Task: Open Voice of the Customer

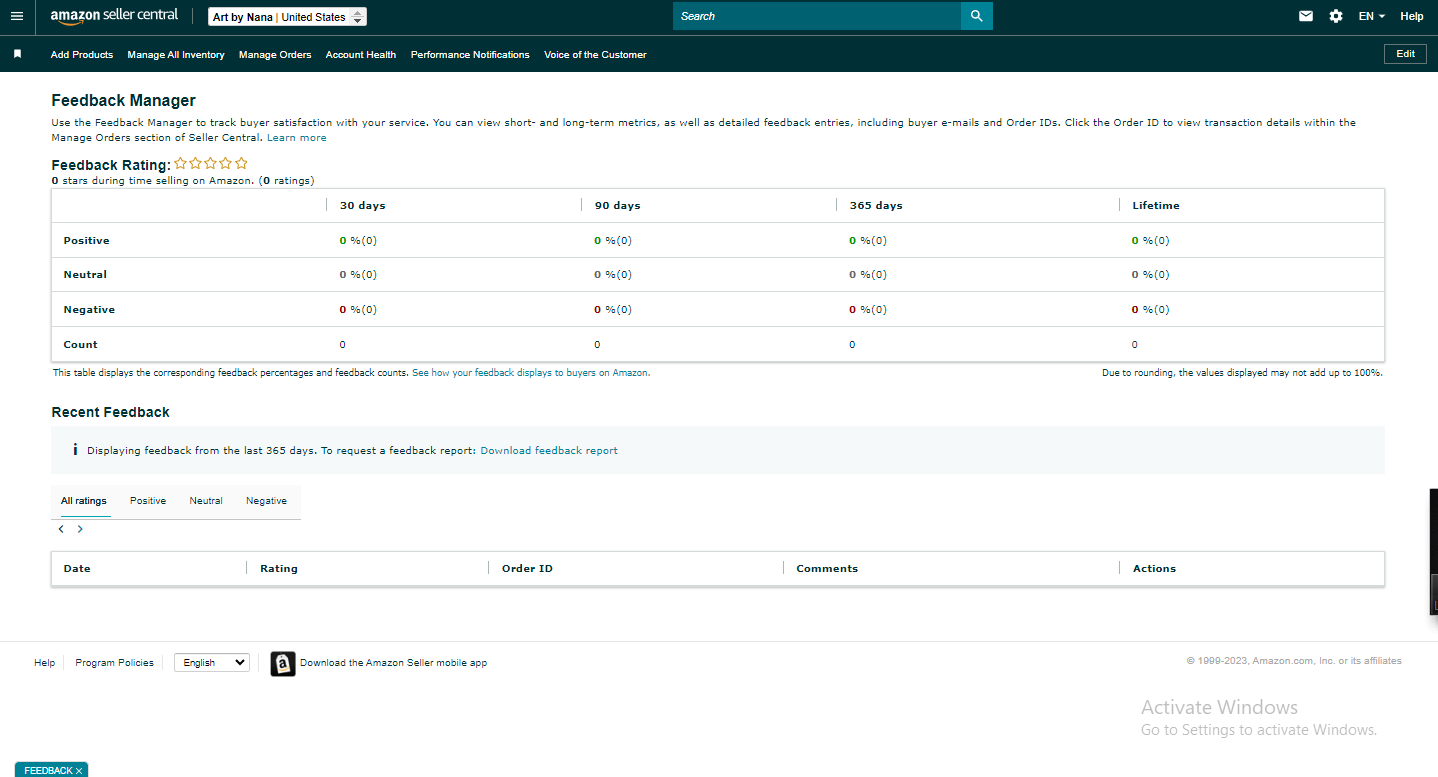Action: 595,55
